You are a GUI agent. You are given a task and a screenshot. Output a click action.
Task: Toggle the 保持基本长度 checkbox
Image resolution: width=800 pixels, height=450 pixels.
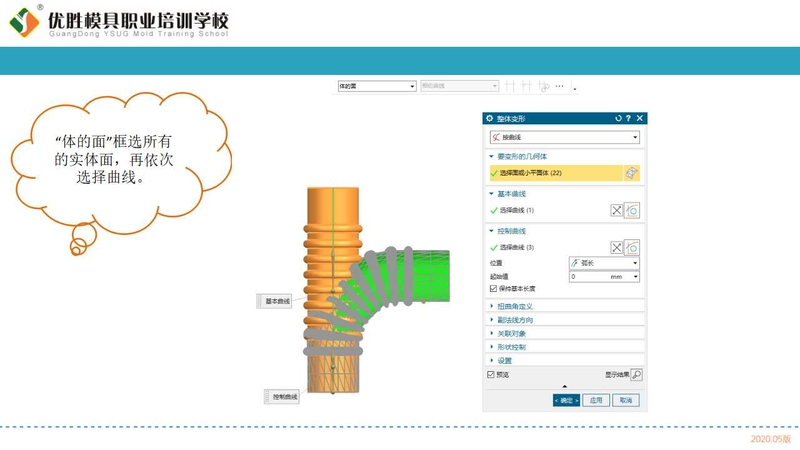(x=493, y=289)
